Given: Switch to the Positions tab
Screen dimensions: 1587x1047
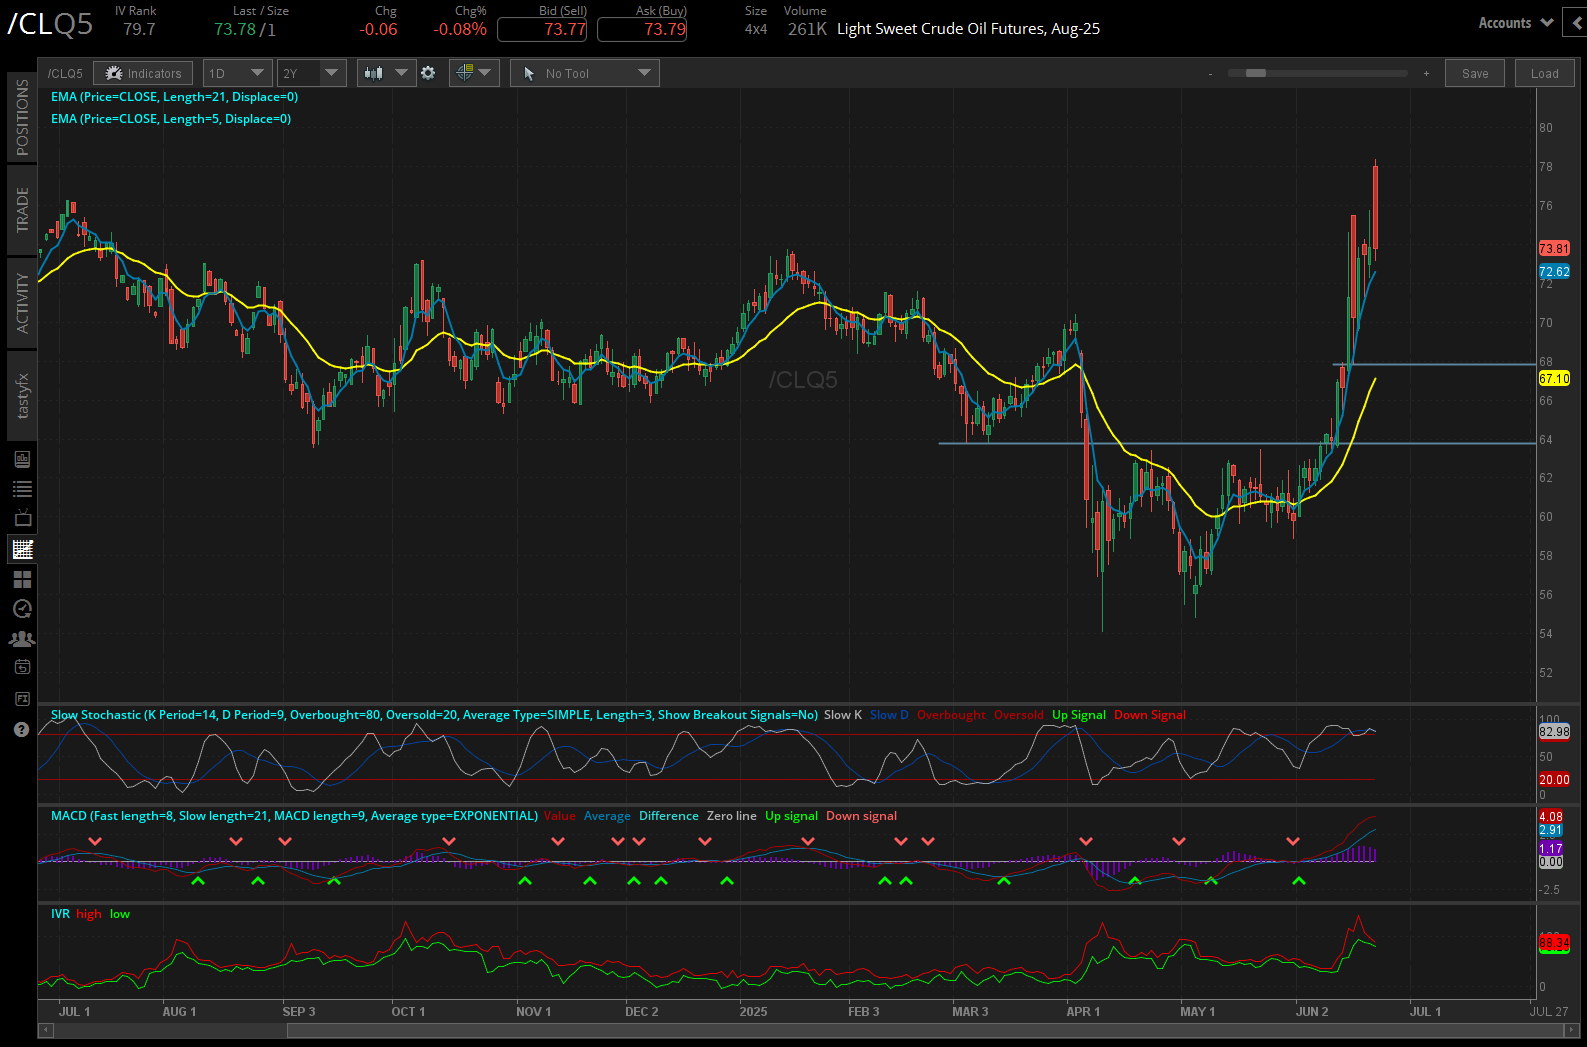Looking at the screenshot, I should 22,117.
